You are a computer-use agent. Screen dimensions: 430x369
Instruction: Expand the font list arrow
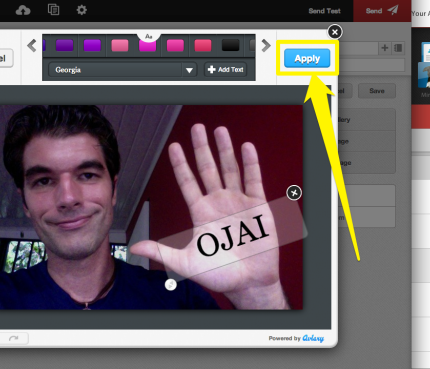coord(189,70)
